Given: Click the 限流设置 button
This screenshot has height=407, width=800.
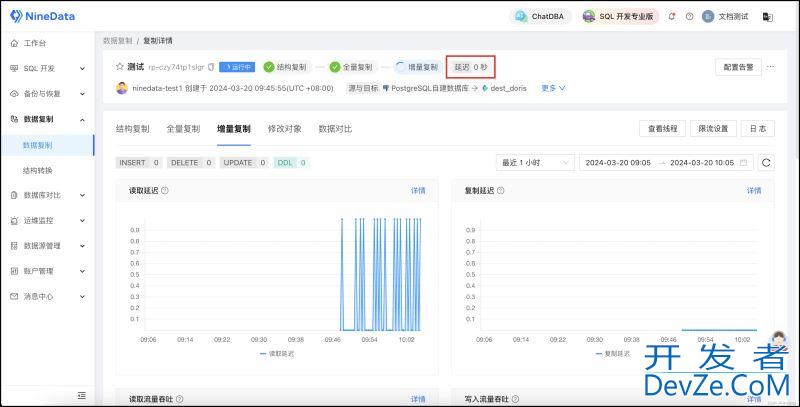Looking at the screenshot, I should (713, 129).
